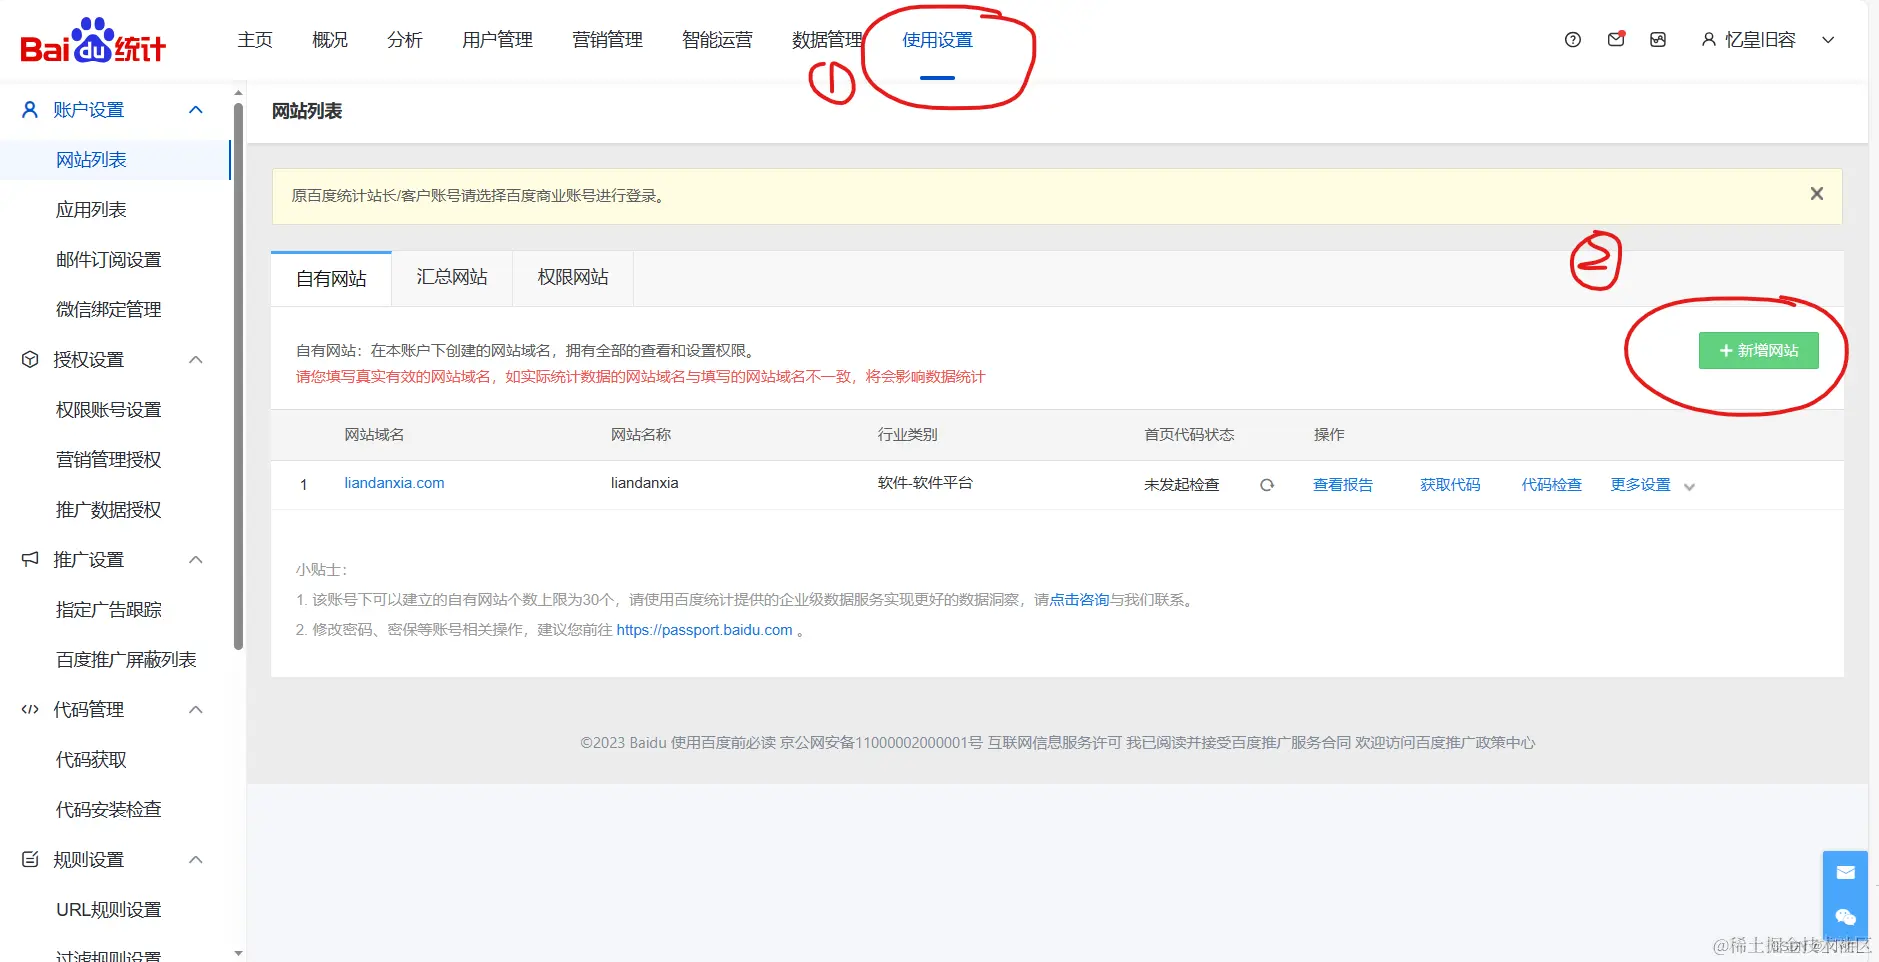The image size is (1879, 962).
Task: Click the user icon next to 忆星旧容
Action: pyautogui.click(x=1706, y=39)
